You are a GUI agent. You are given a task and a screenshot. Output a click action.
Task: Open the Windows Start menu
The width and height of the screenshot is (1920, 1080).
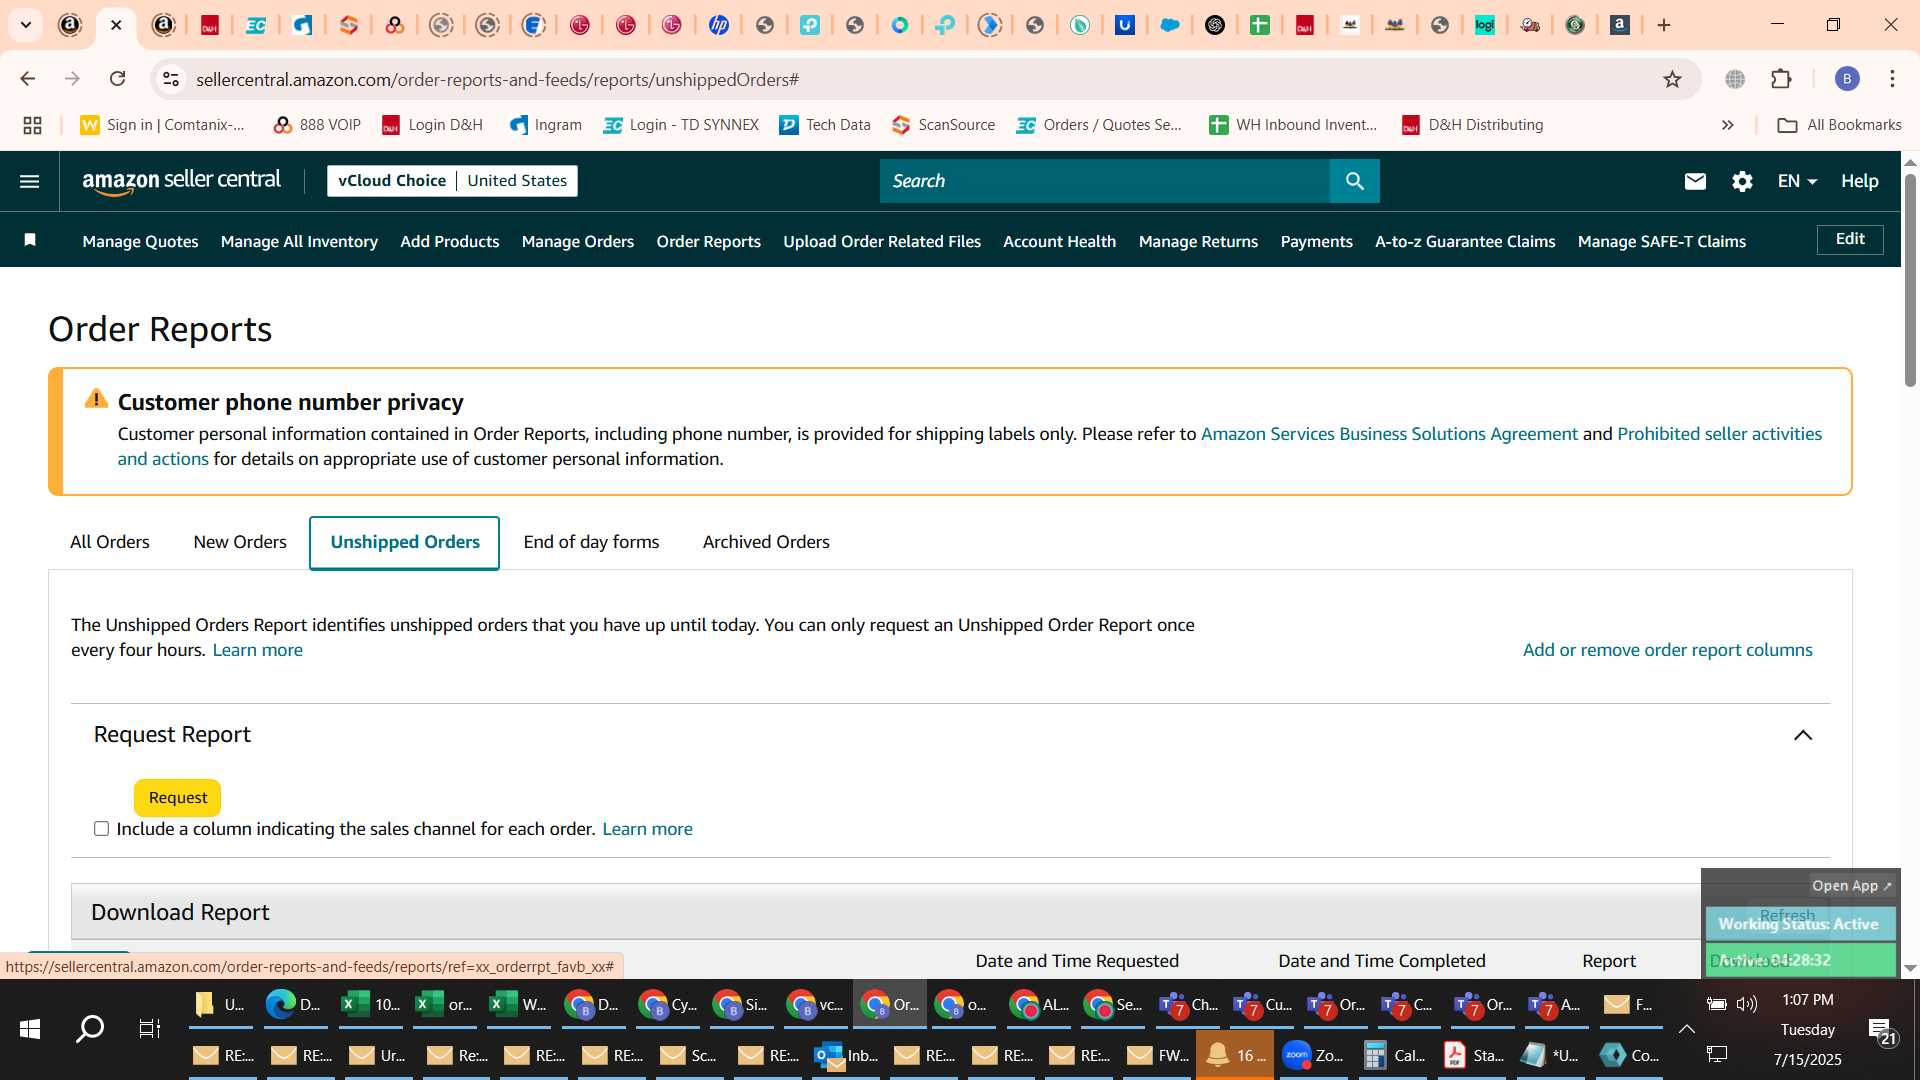tap(30, 1028)
